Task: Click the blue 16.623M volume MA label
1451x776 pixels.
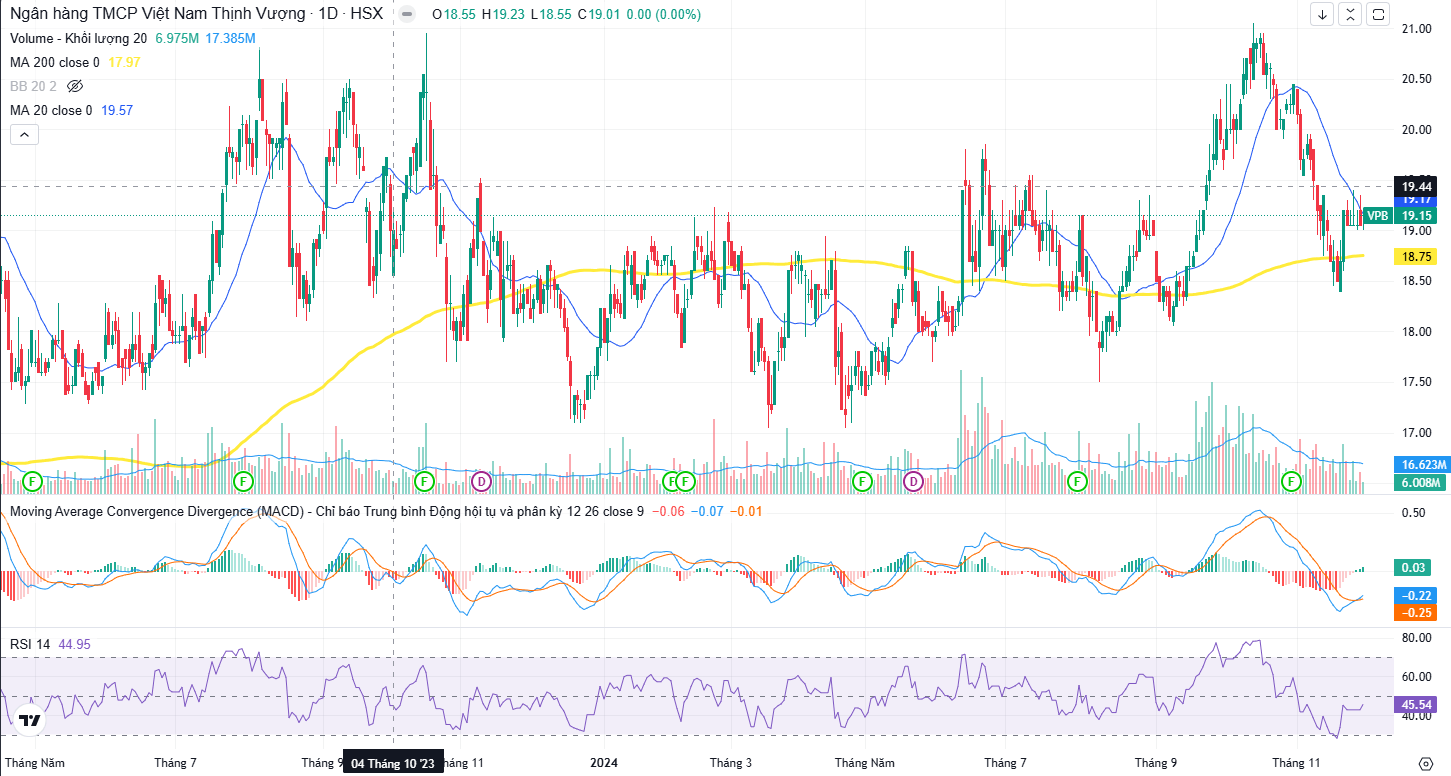Action: coord(1420,465)
